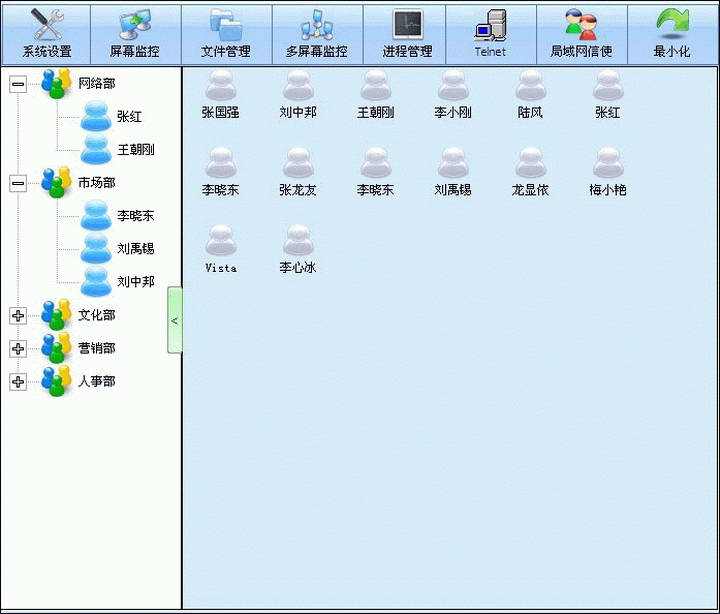Image resolution: width=720 pixels, height=614 pixels.
Task: Open 屏幕监控 screen monitoring tool
Action: 136,34
